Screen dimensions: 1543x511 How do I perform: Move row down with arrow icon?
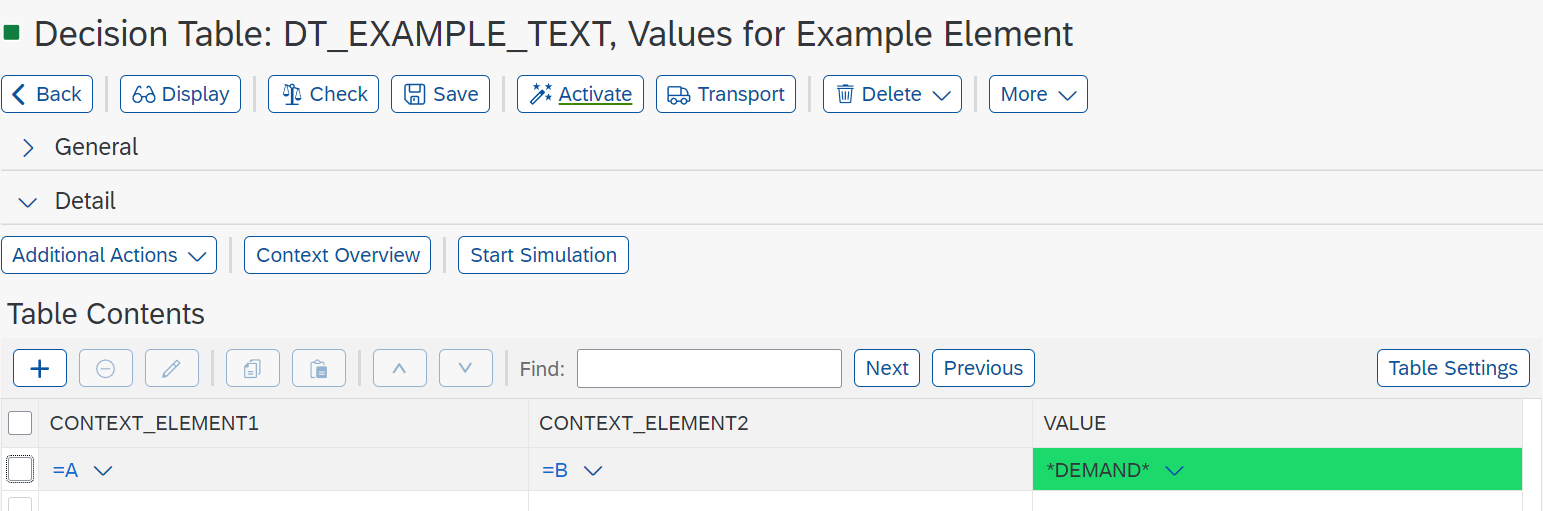[466, 368]
